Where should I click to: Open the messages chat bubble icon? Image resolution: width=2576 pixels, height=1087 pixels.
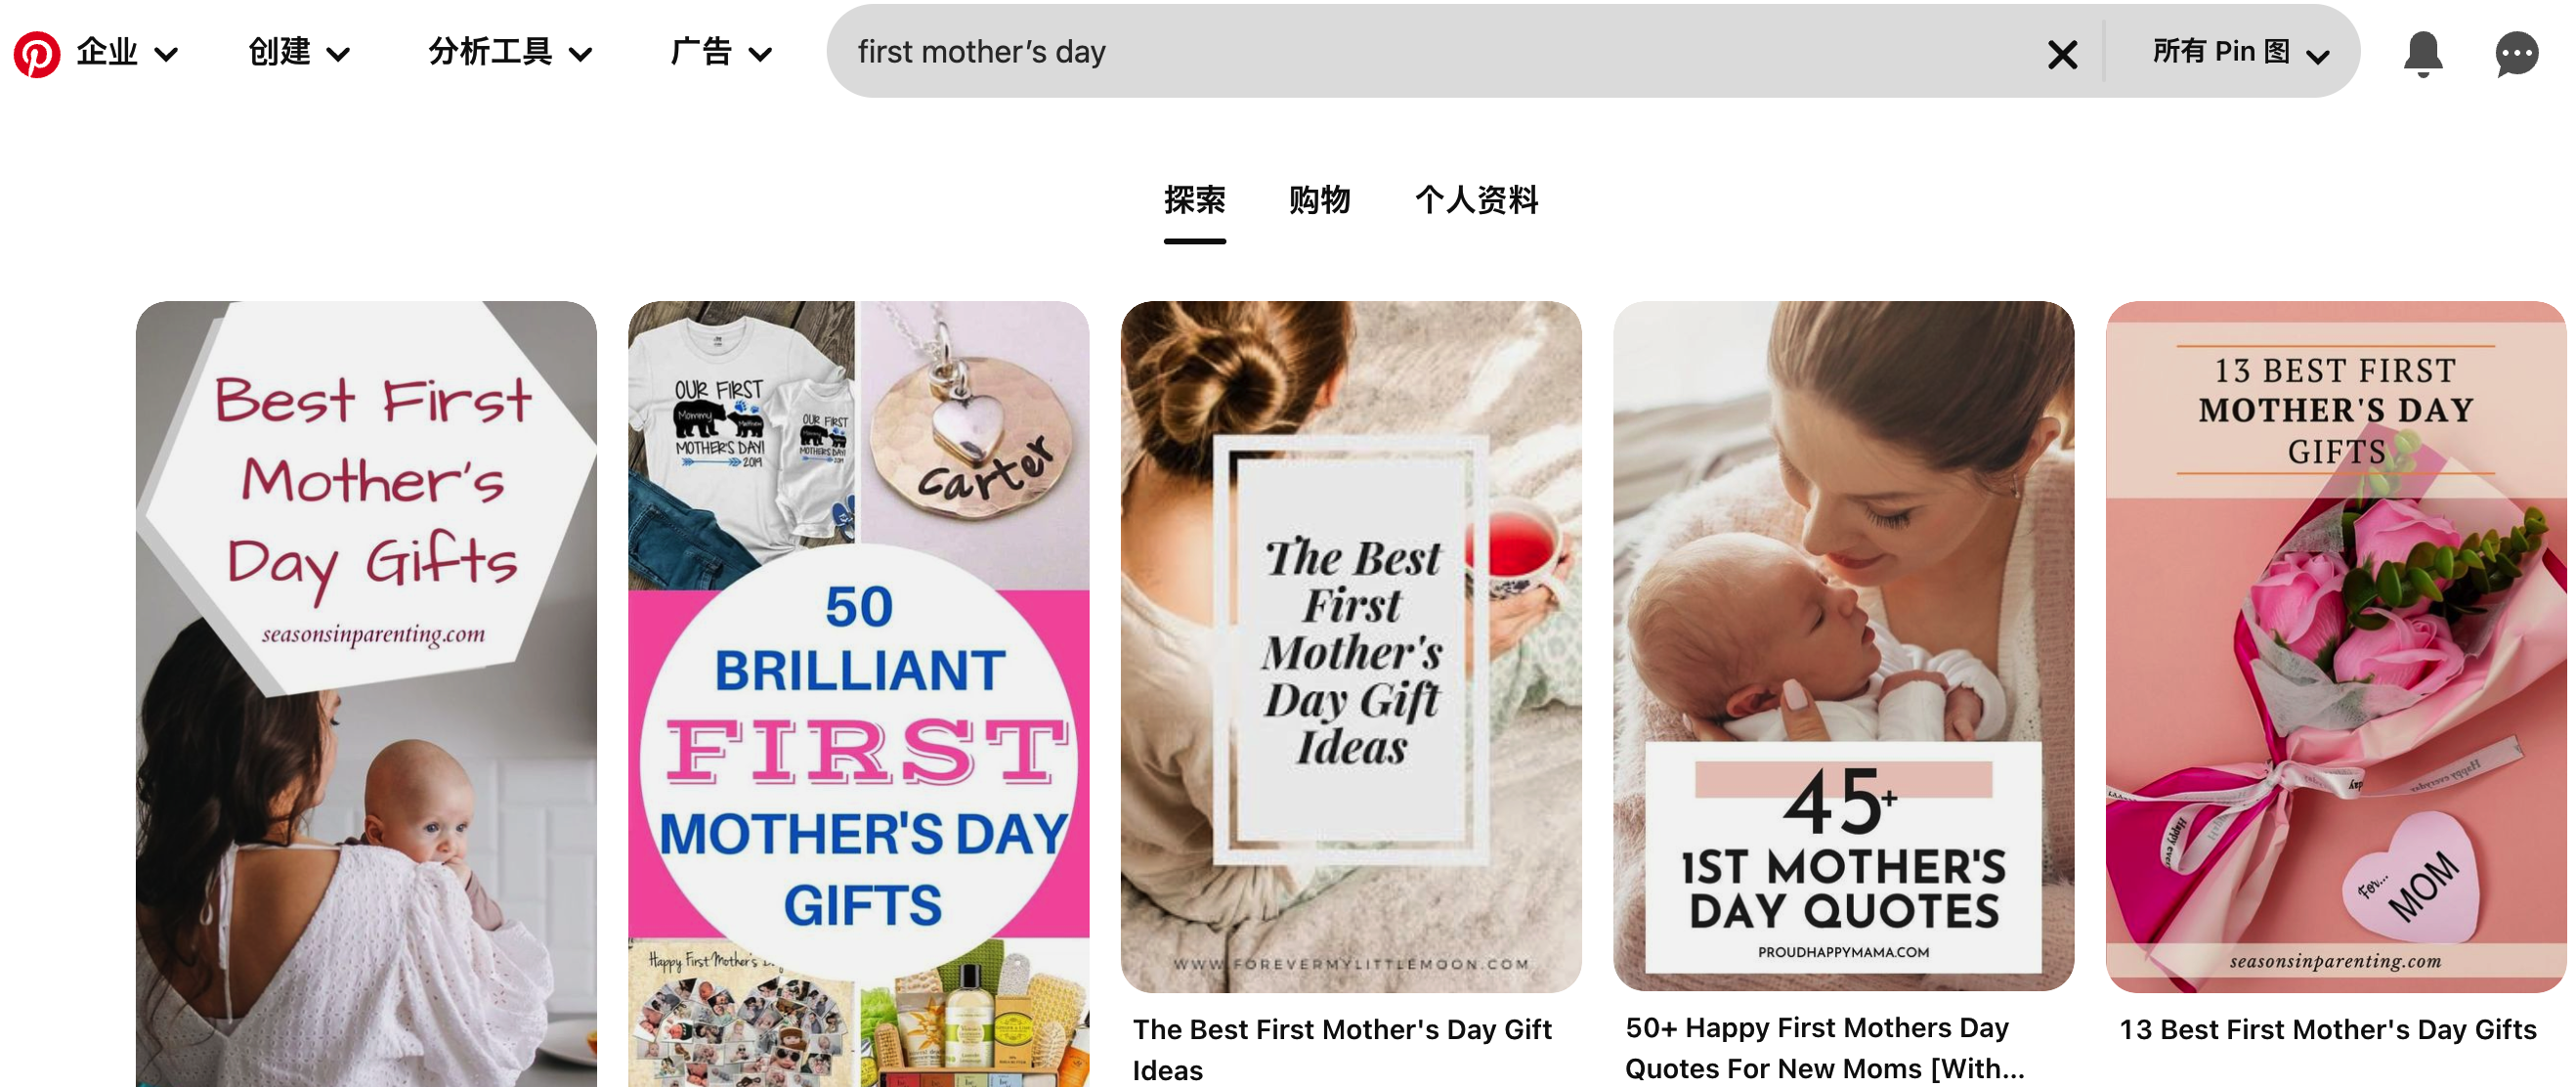pos(2516,53)
